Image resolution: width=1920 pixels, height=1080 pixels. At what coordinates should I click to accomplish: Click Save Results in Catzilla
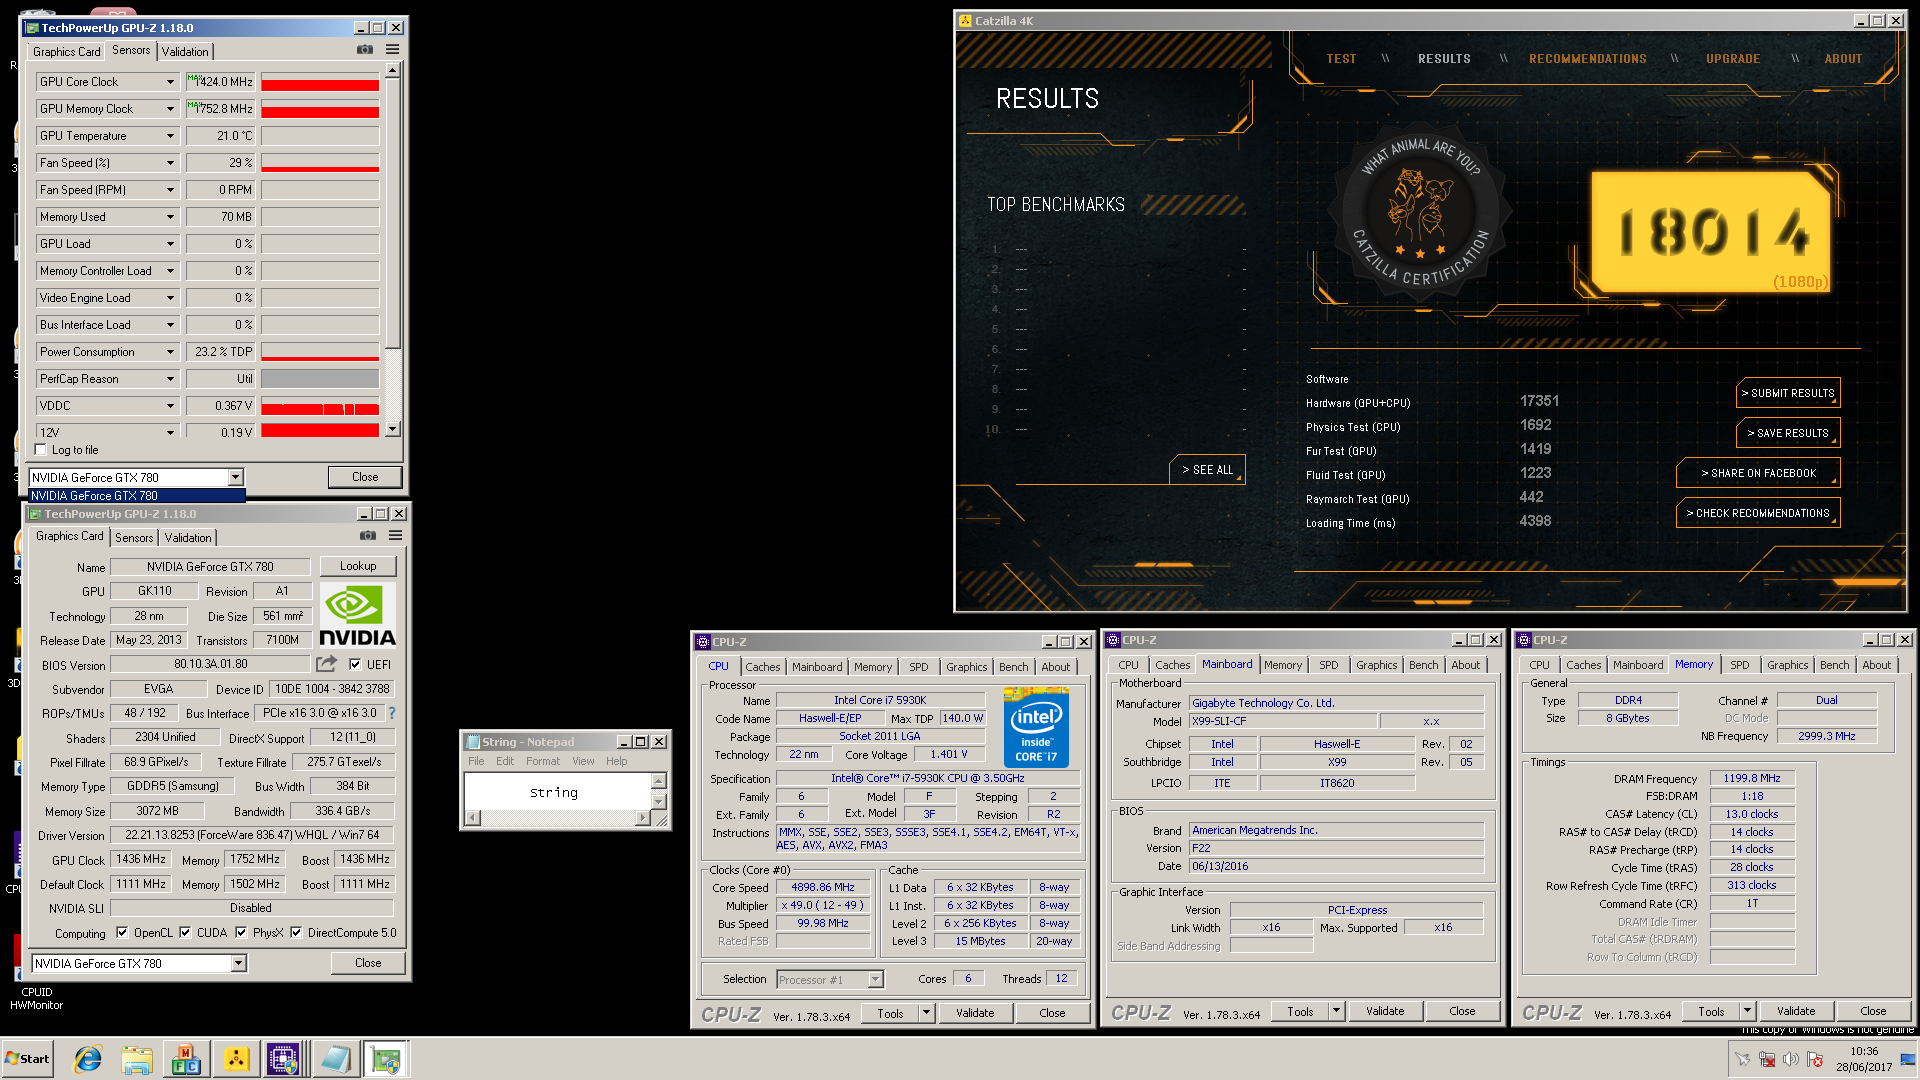tap(1789, 433)
